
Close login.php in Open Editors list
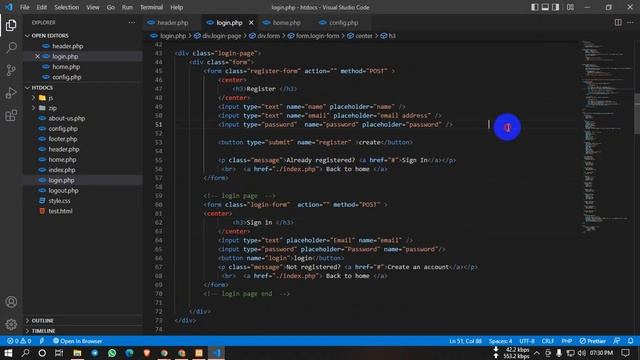click(37, 56)
